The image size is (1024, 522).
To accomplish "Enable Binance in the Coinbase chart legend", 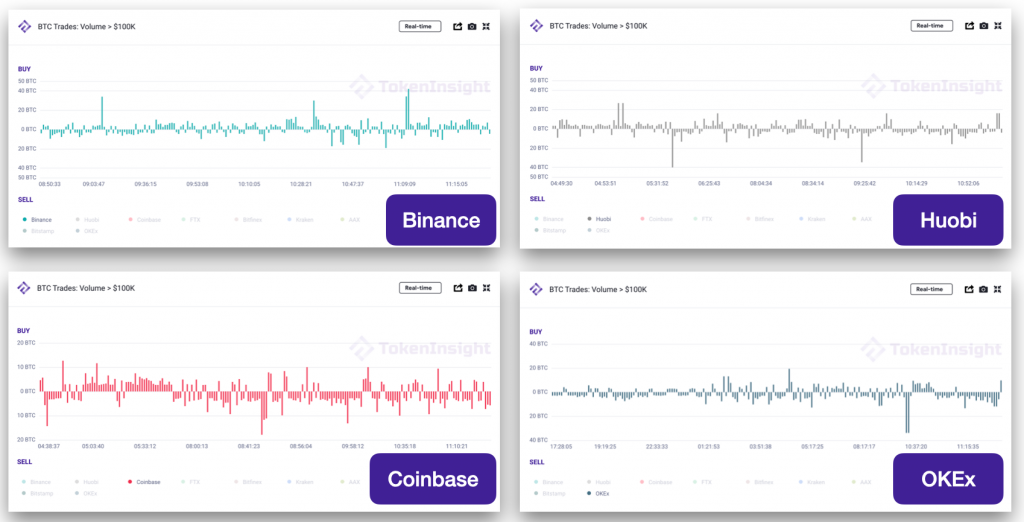I will point(37,481).
